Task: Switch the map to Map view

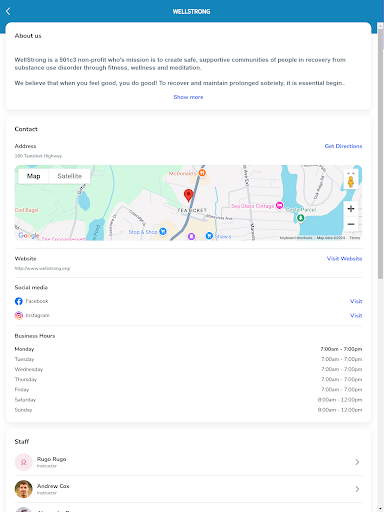Action: point(33,176)
